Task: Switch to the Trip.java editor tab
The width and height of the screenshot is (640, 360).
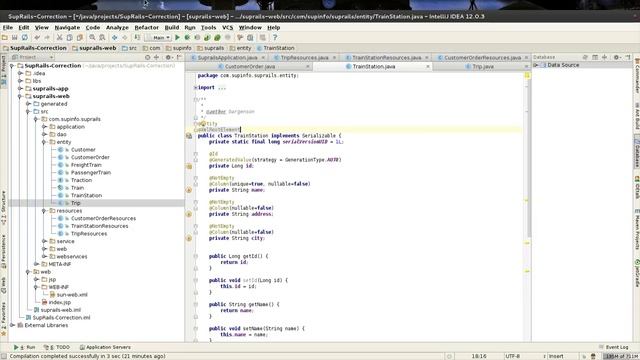Action: (483, 67)
